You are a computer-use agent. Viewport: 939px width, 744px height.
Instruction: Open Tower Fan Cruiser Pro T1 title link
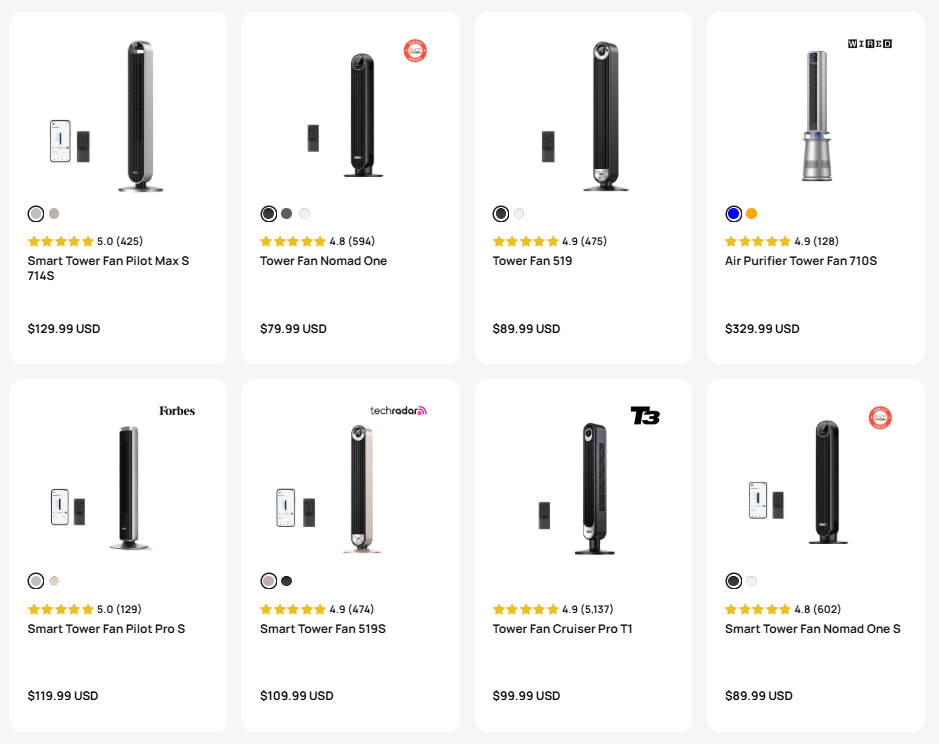[562, 629]
